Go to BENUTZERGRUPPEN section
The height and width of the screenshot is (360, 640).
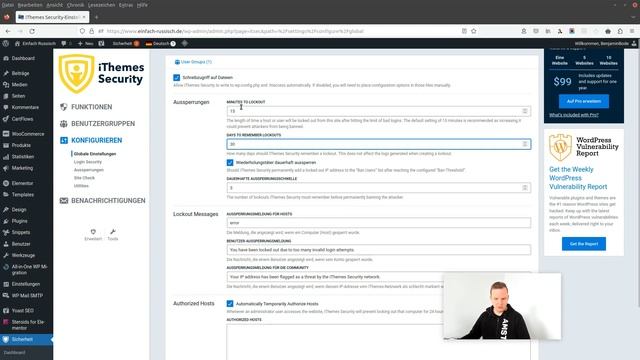103,124
